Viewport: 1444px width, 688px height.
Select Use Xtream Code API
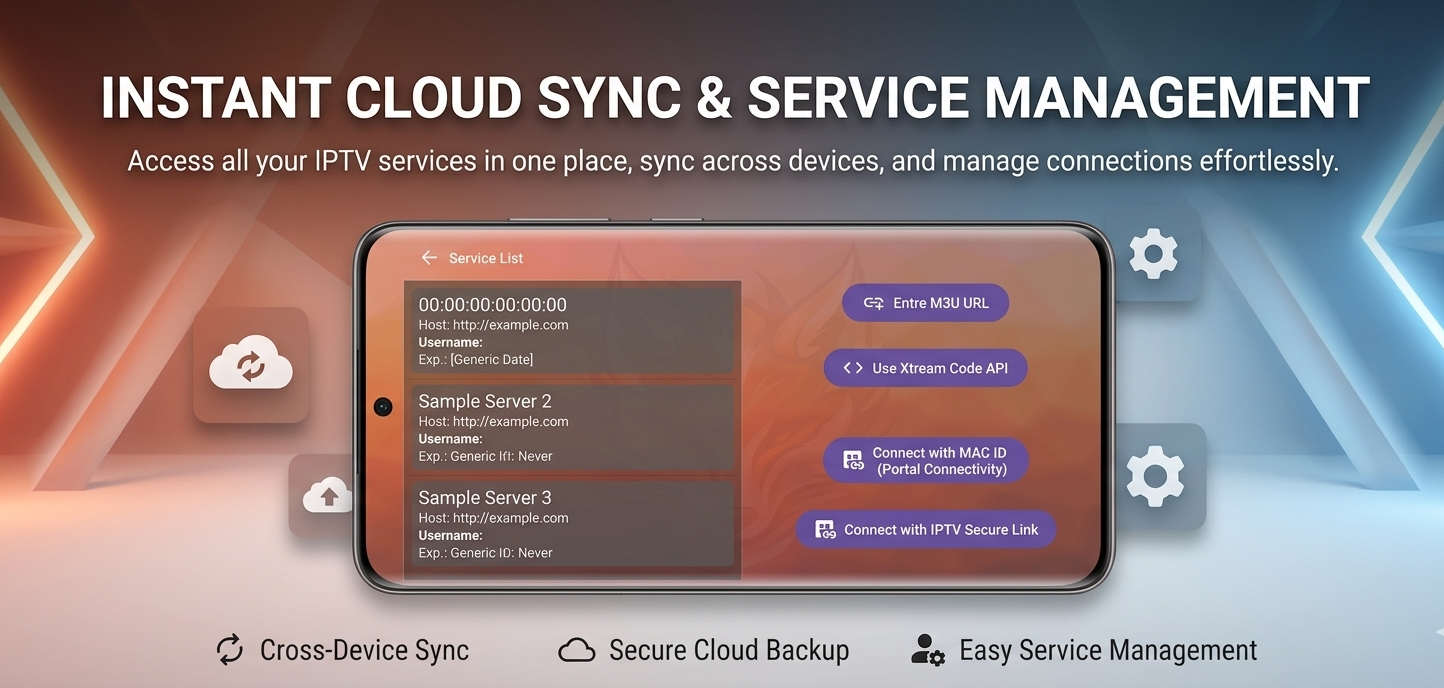[x=925, y=368]
